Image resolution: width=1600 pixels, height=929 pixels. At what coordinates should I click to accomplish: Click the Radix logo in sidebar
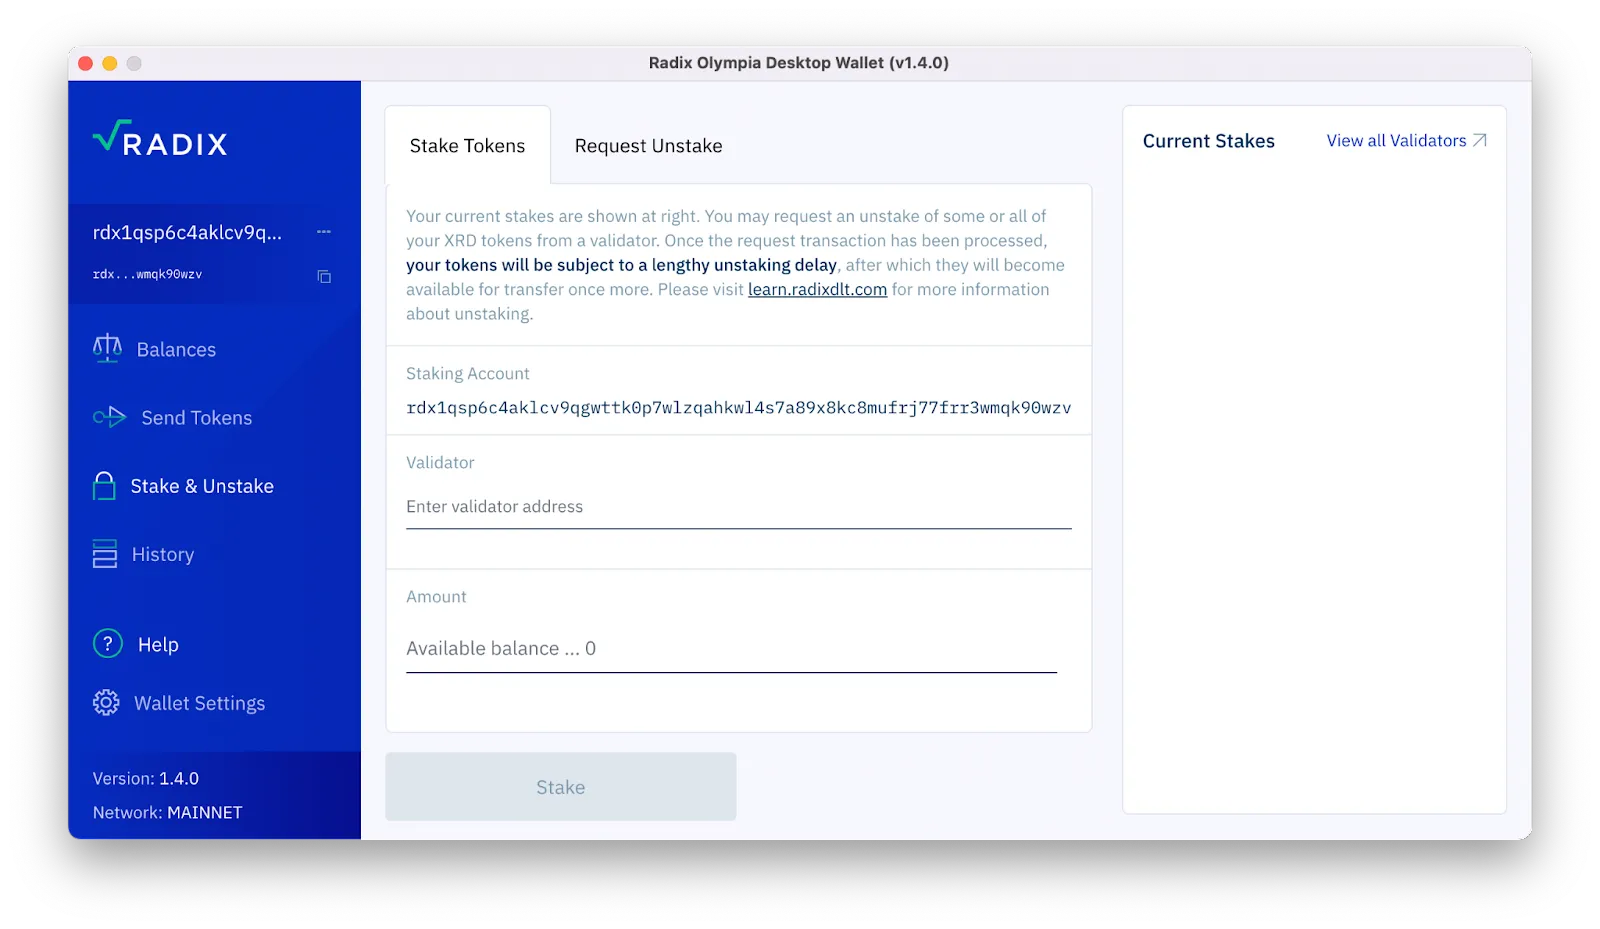click(160, 140)
